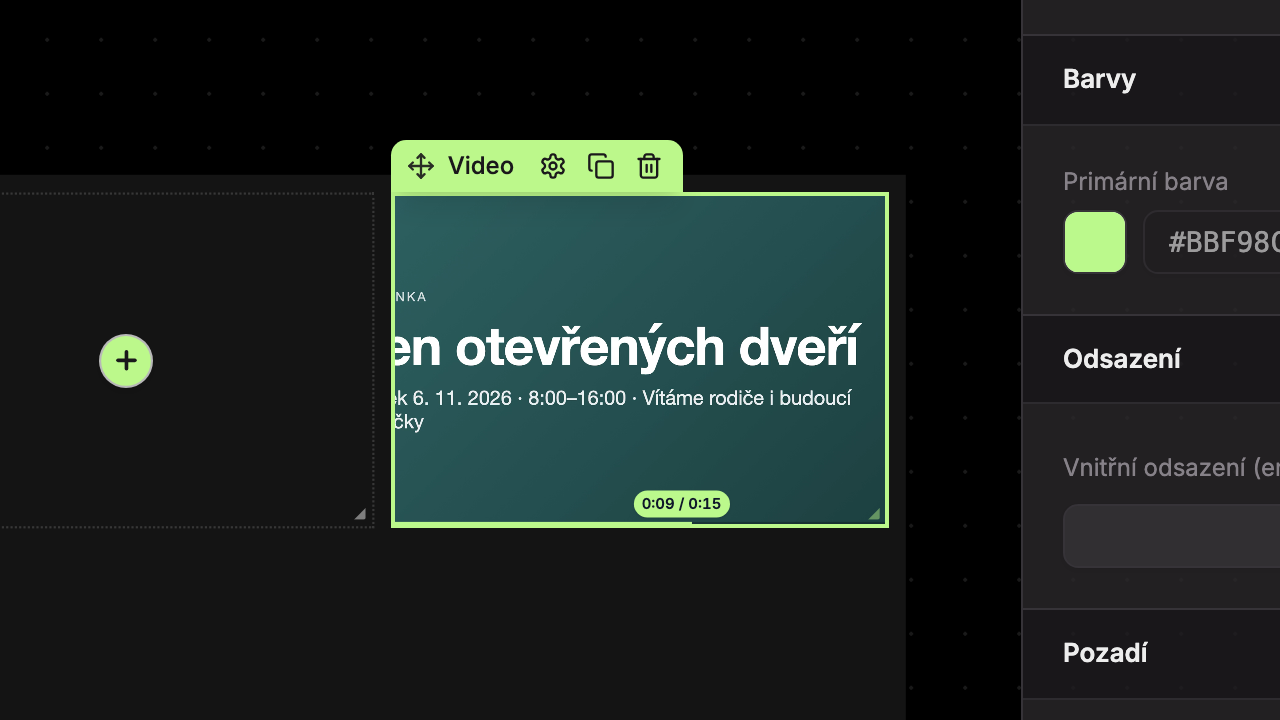
Task: Click the 0:09 / 0:15 time badge
Action: click(x=682, y=504)
